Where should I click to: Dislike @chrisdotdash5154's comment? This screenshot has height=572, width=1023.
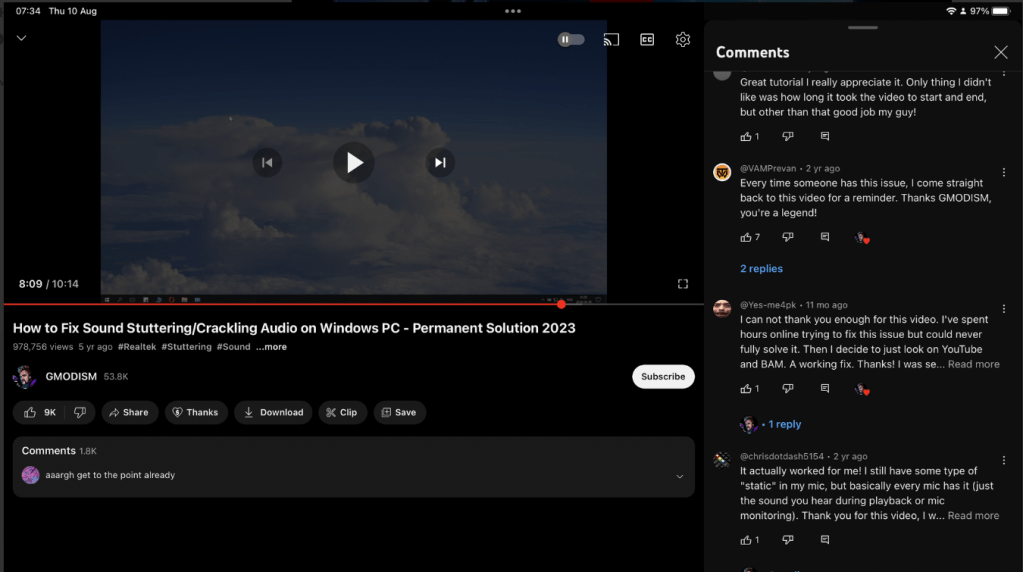coord(787,539)
